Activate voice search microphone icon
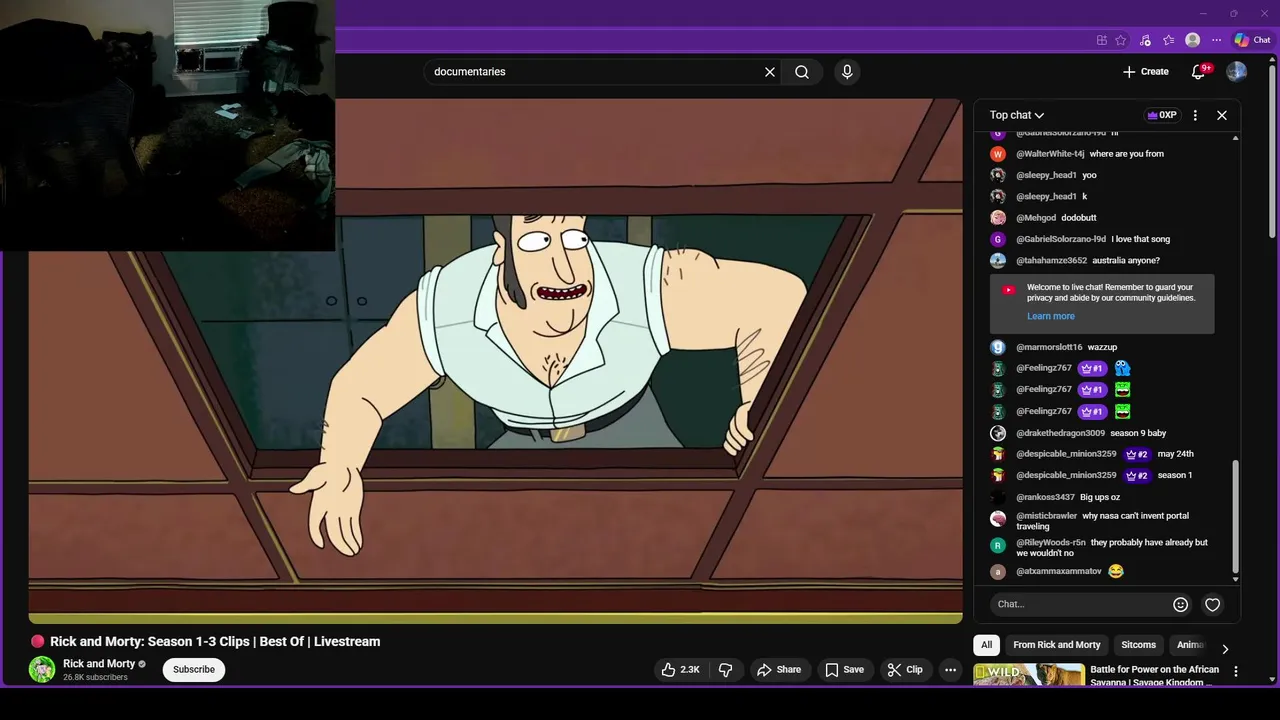The height and width of the screenshot is (720, 1280). 847,72
